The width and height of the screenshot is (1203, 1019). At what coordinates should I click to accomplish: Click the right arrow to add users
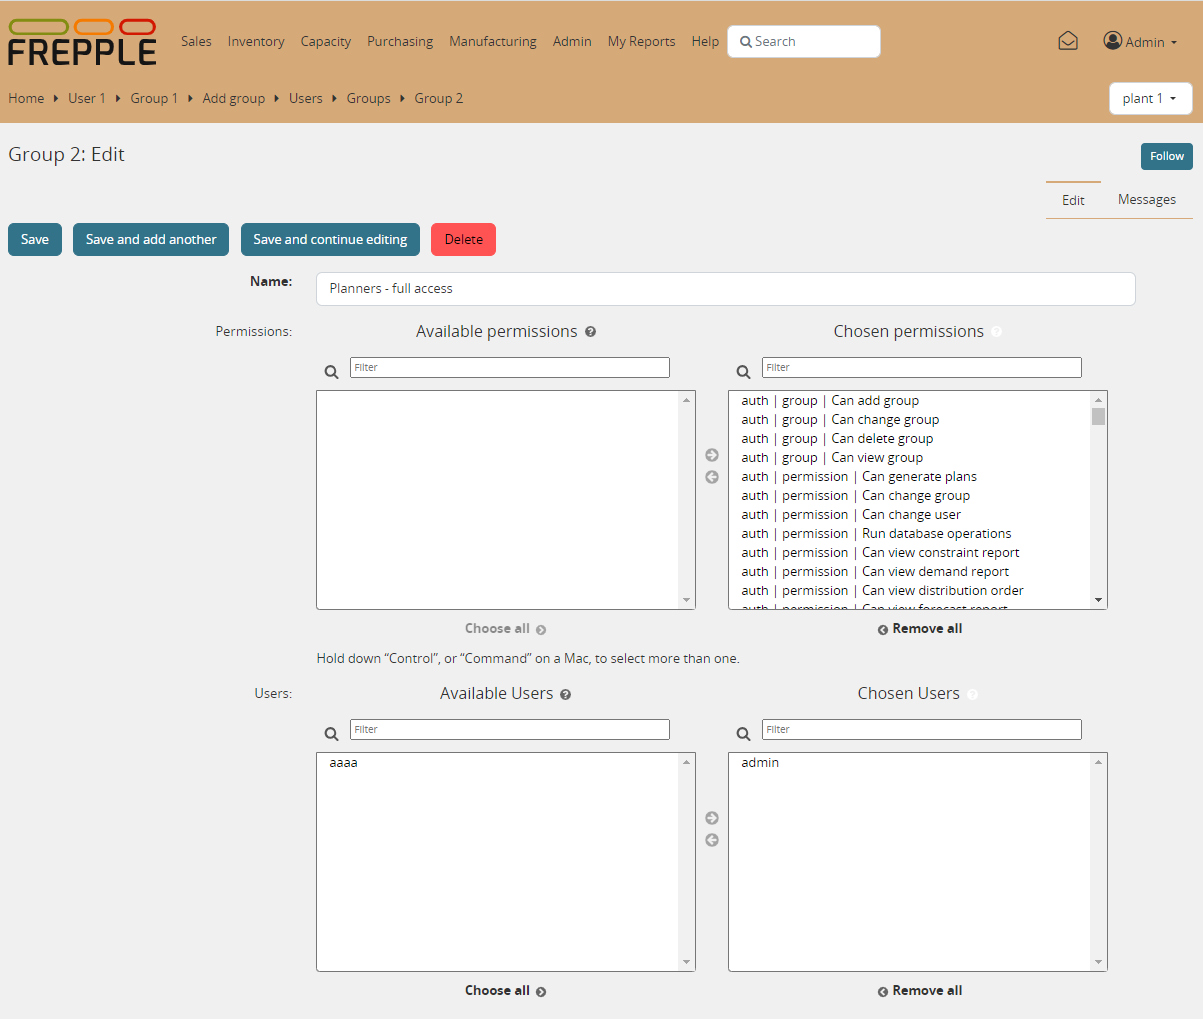[712, 818]
